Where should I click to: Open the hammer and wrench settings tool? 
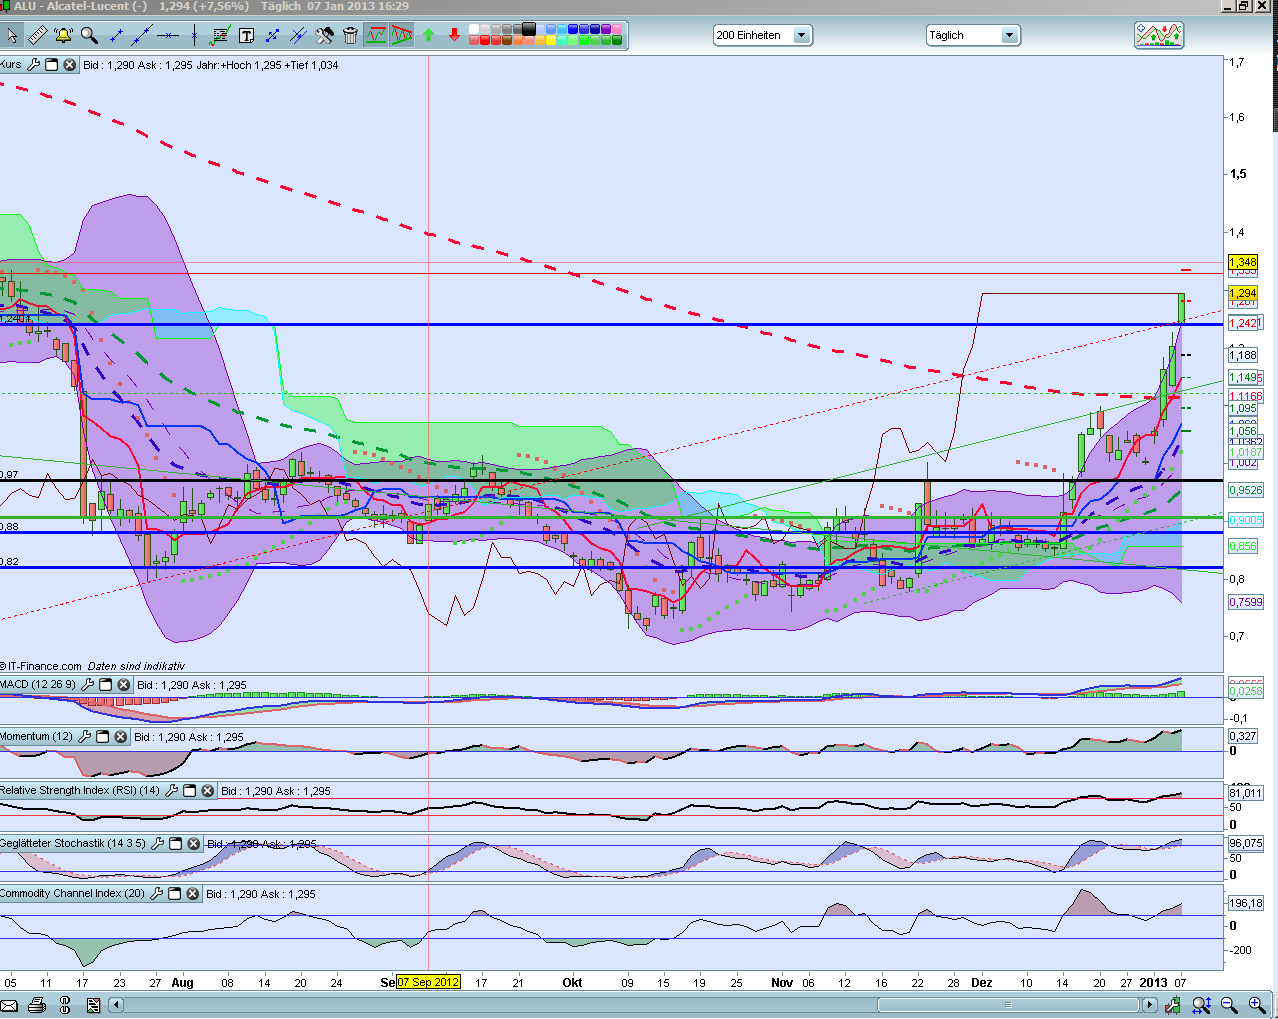pos(324,36)
